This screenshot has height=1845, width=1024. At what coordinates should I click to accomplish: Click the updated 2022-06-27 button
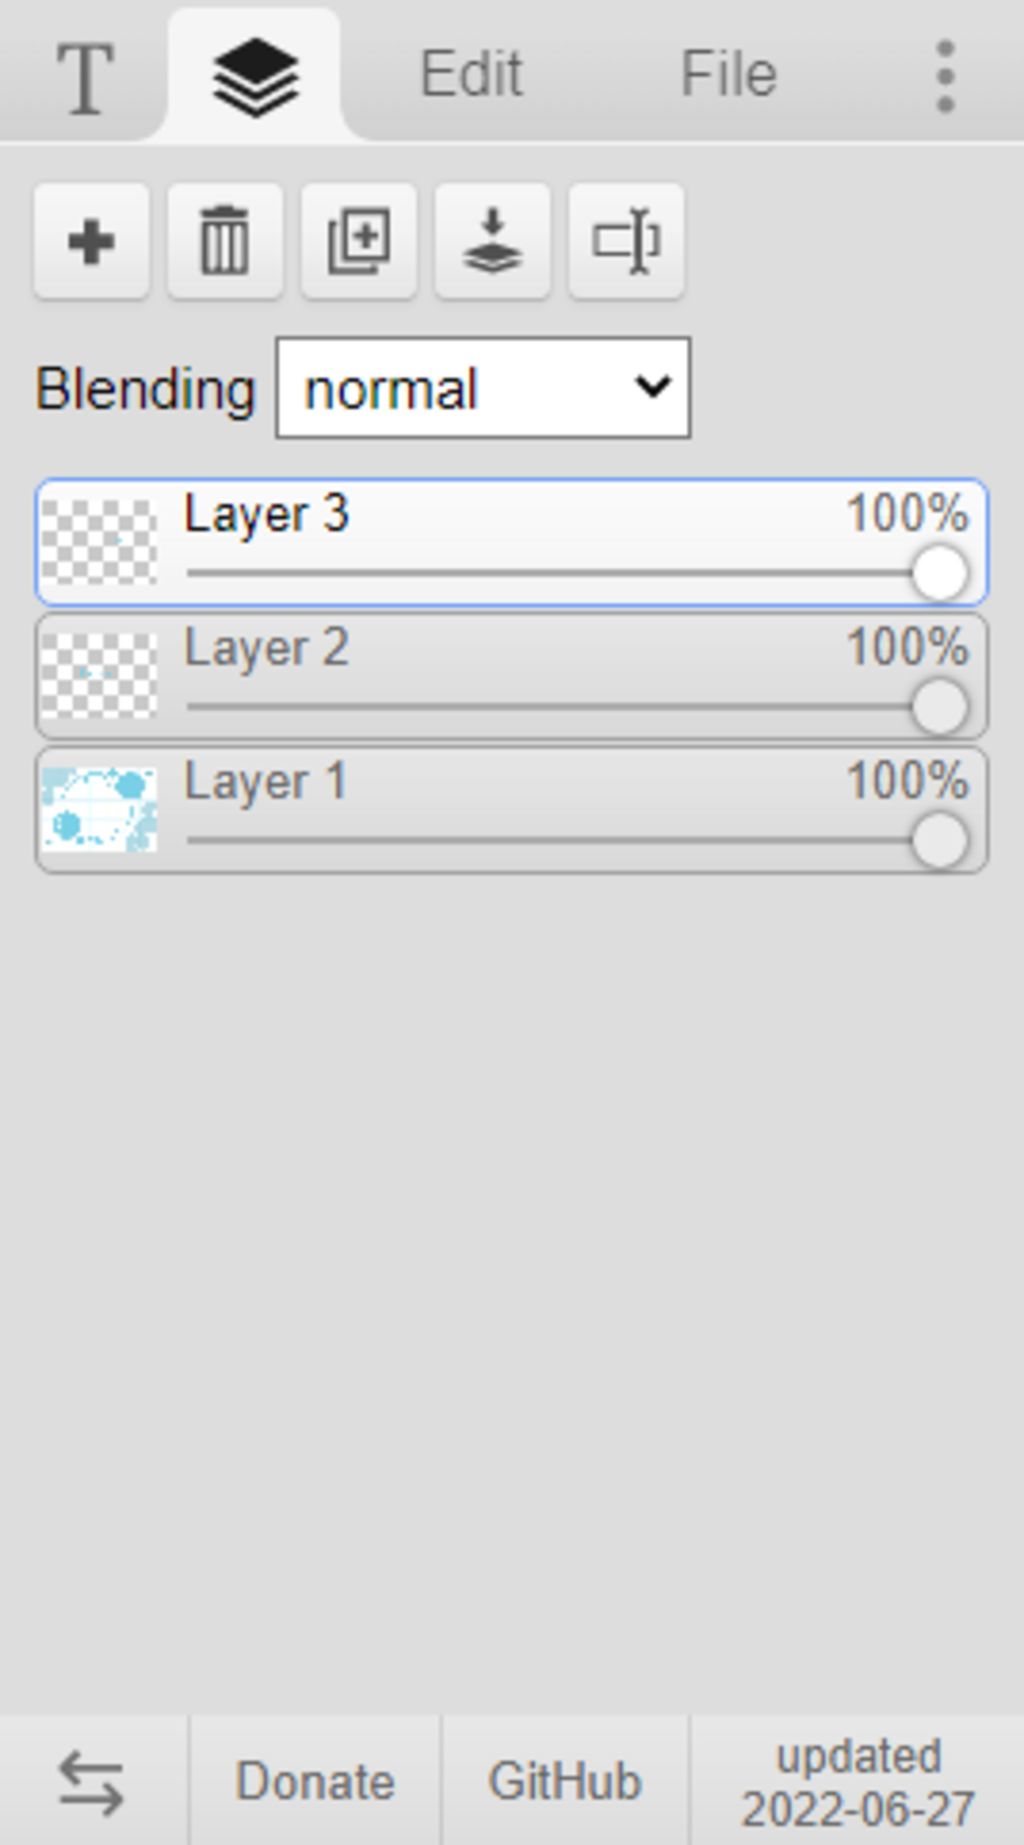pos(858,1782)
